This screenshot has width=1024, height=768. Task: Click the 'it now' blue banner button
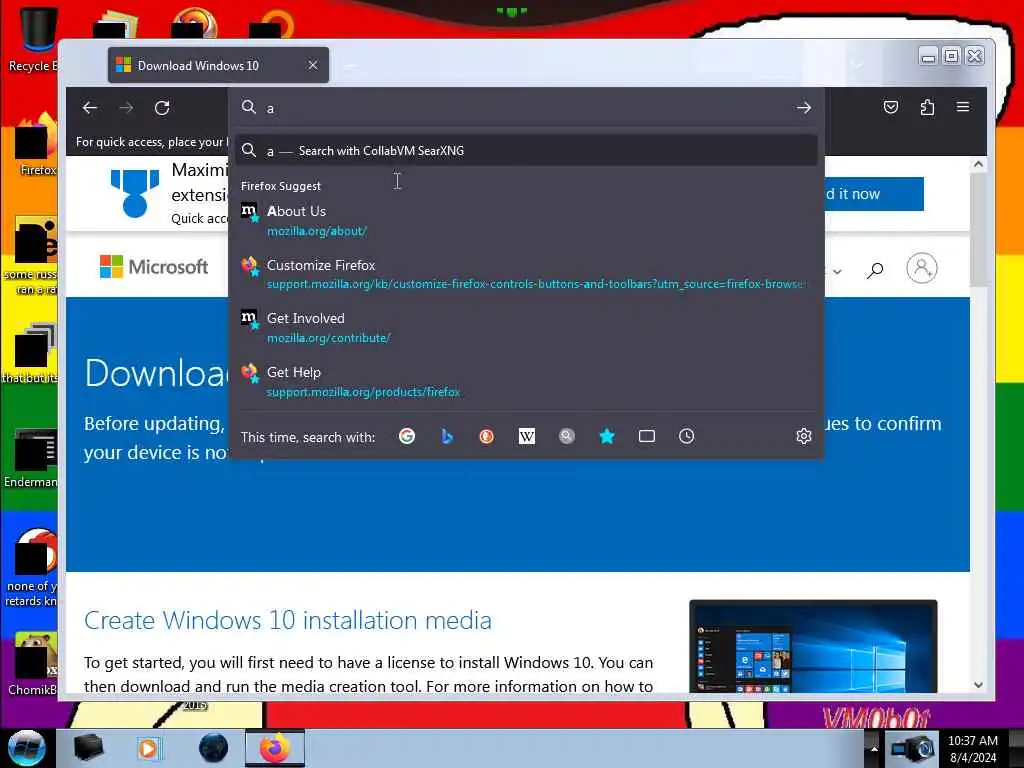coord(874,194)
